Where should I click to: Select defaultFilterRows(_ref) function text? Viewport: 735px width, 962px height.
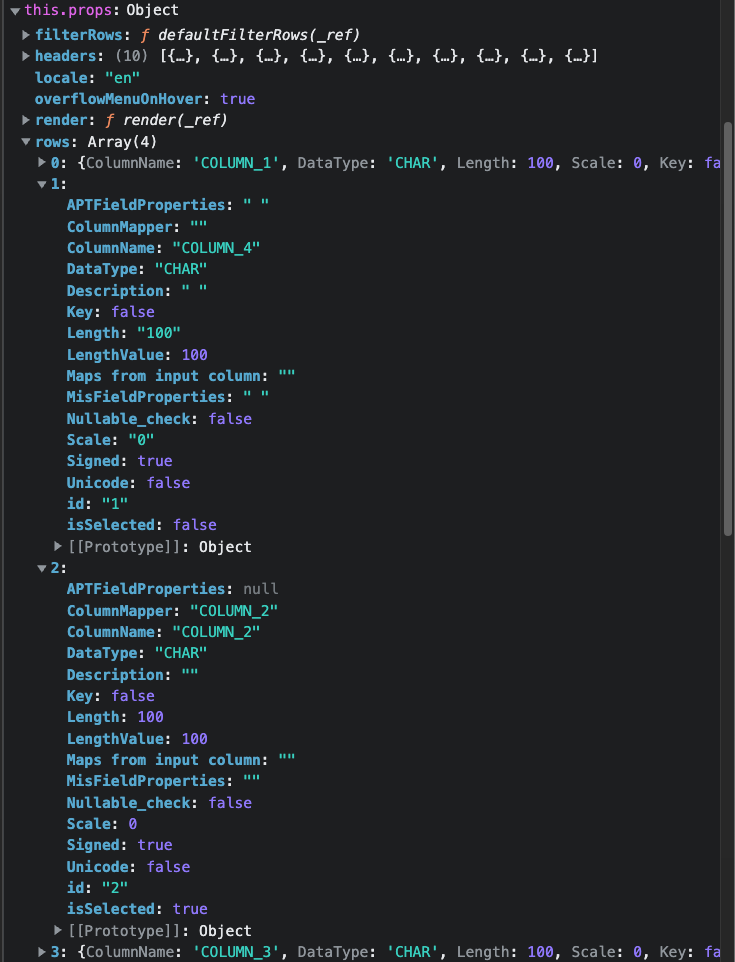(x=259, y=35)
